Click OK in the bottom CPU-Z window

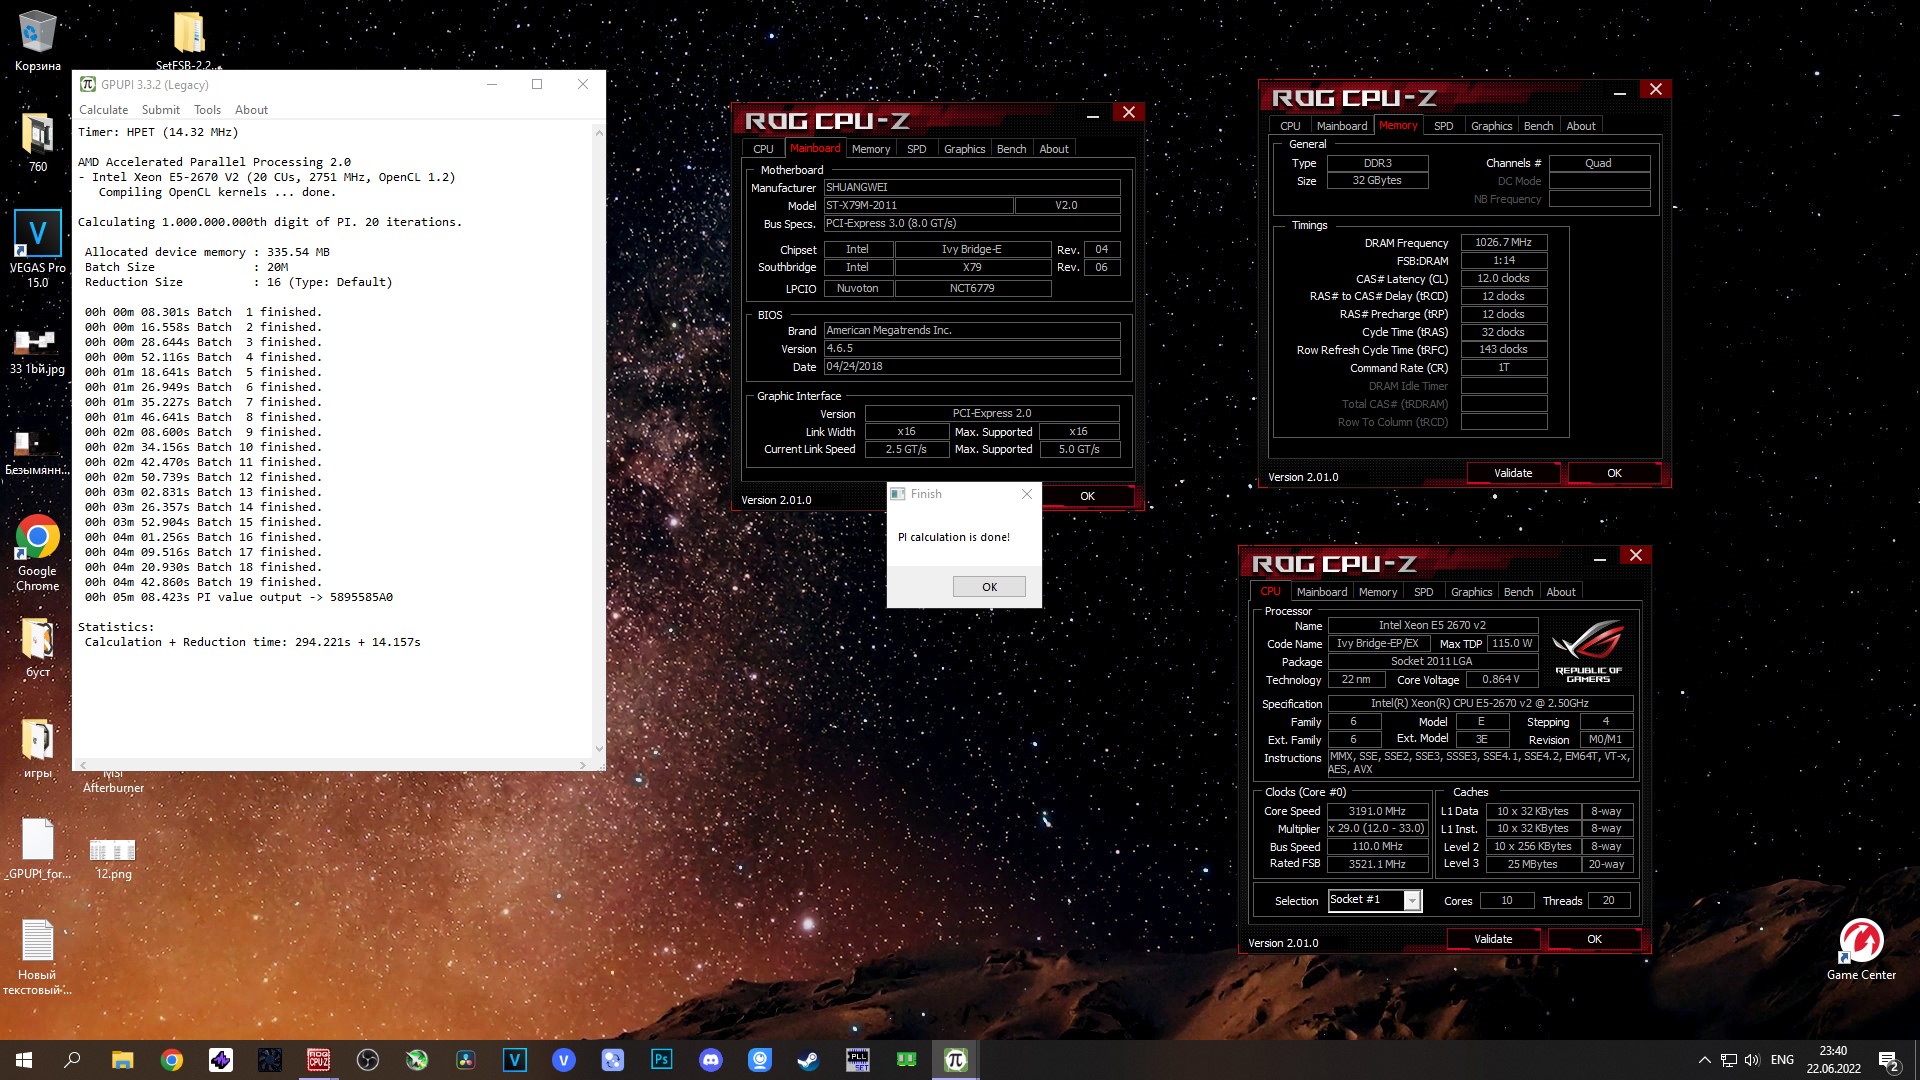tap(1594, 939)
